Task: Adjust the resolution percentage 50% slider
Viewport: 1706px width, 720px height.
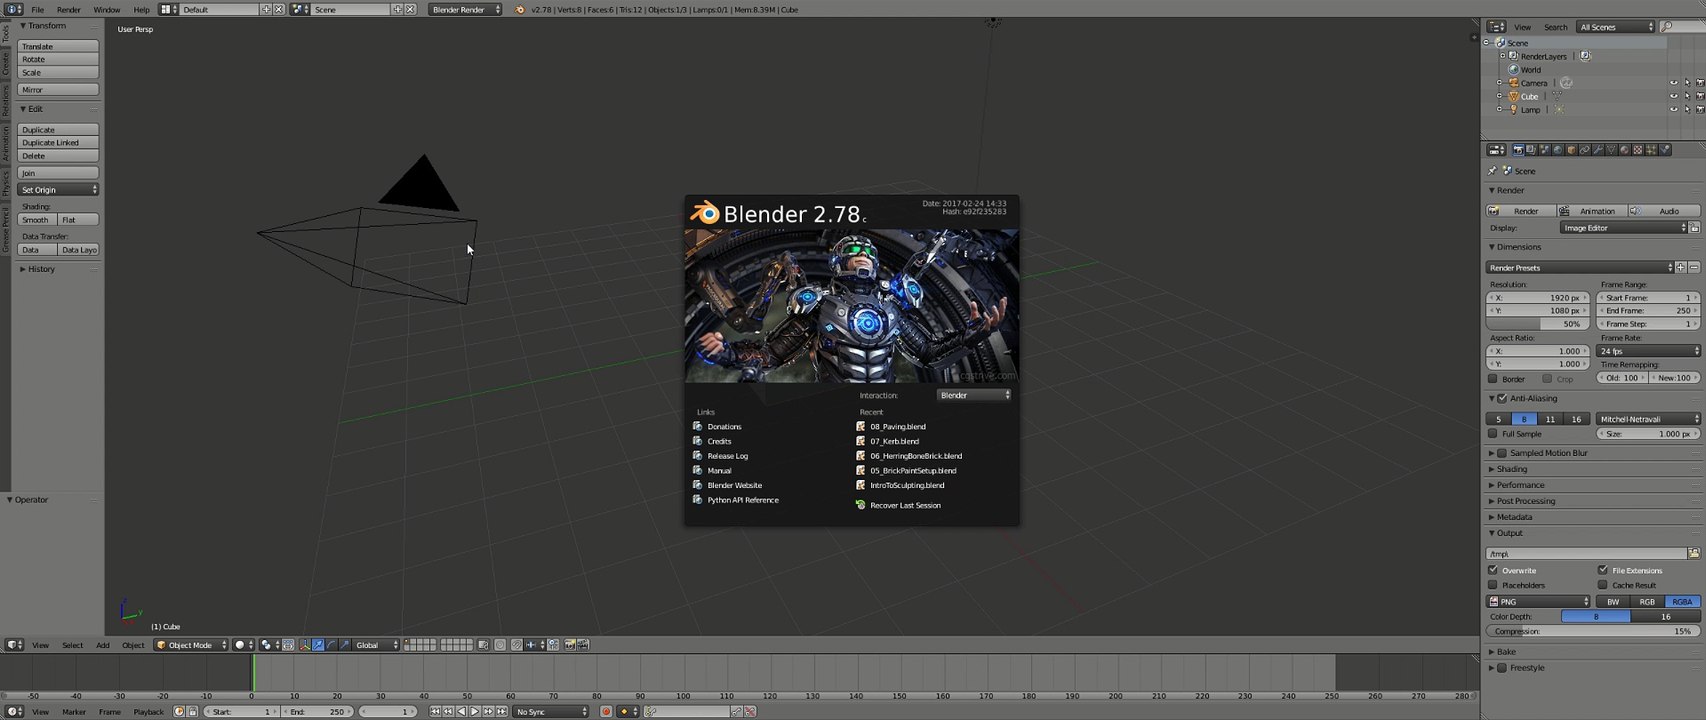Action: [x=1537, y=324]
